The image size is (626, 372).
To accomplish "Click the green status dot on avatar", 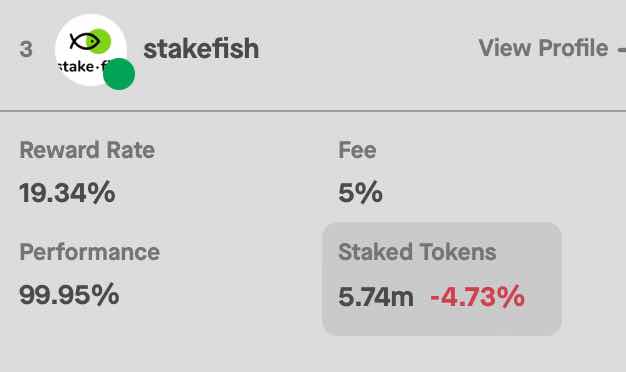I will point(119,74).
